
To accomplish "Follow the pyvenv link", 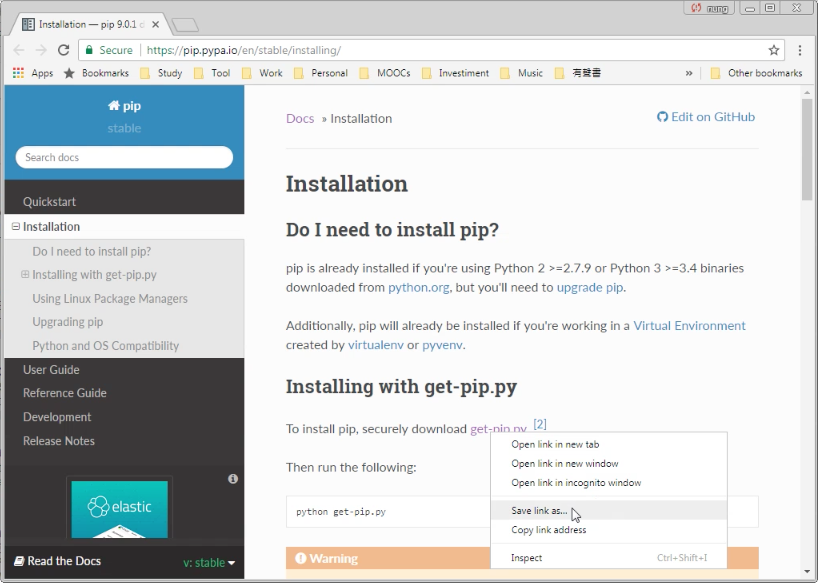I will (x=442, y=345).
